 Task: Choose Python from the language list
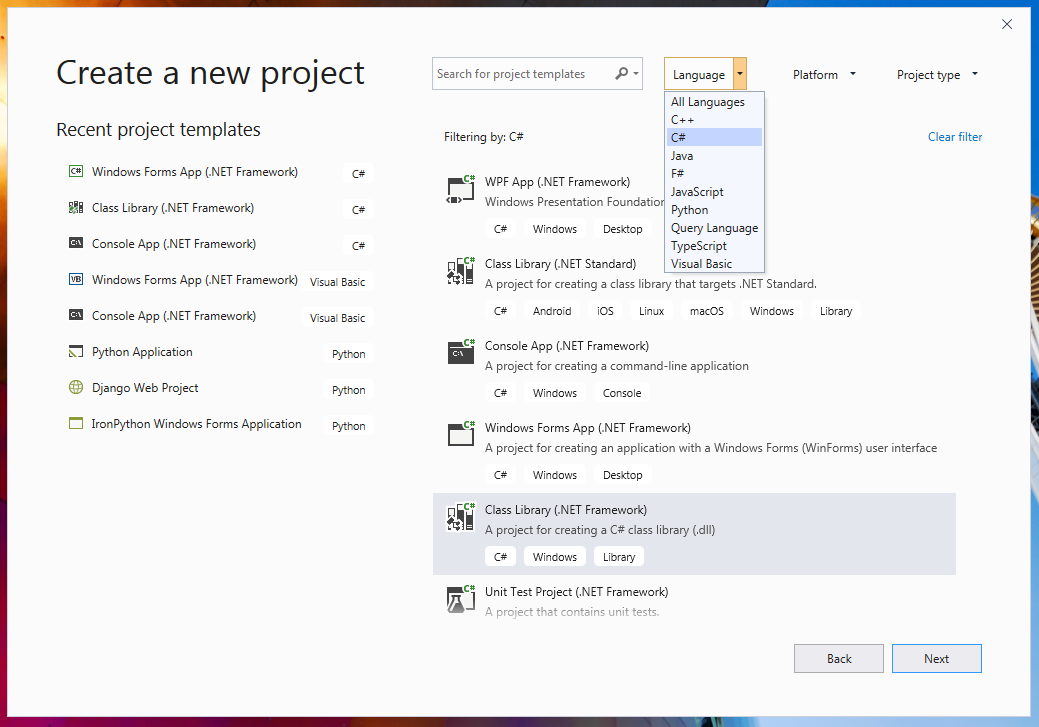[x=714, y=209]
